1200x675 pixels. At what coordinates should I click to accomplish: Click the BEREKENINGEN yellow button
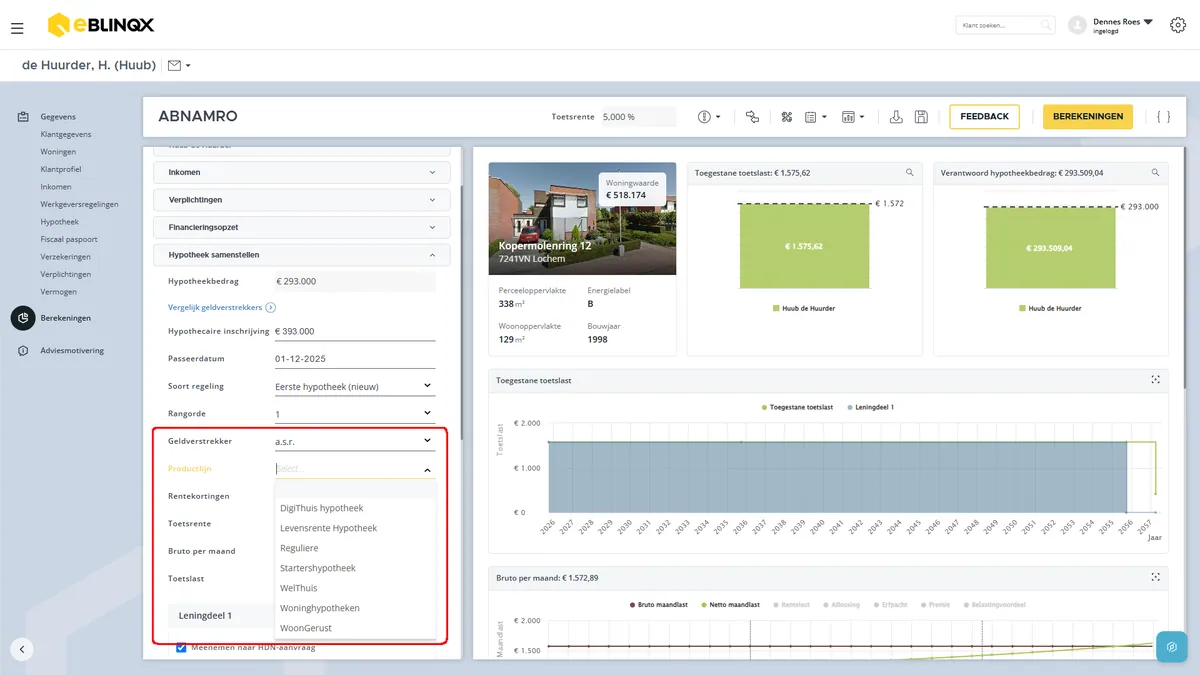(x=1088, y=117)
